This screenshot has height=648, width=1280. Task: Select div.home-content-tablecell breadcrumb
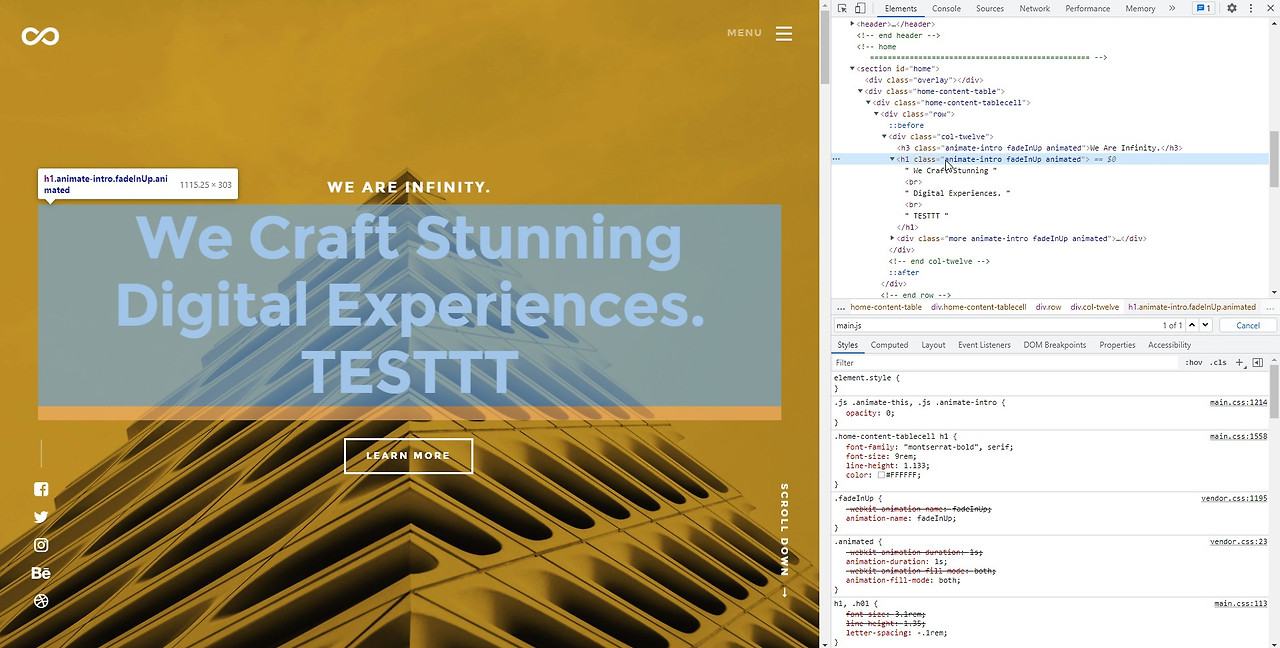click(978, 307)
